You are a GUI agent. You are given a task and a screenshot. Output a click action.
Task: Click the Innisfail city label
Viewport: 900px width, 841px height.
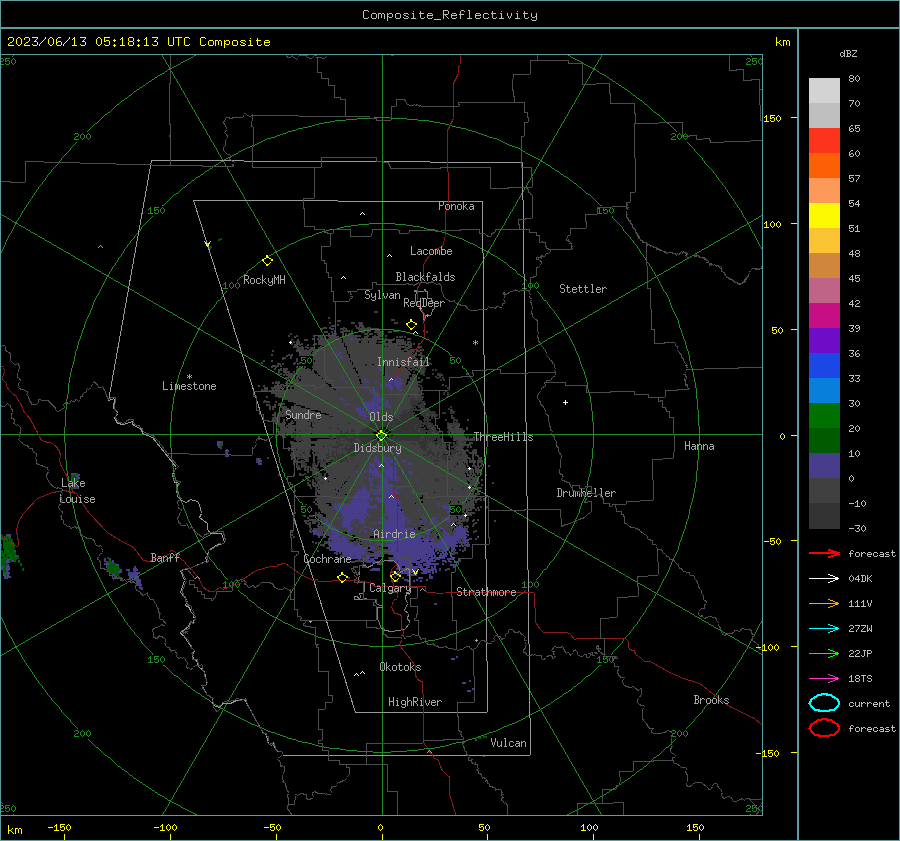[x=403, y=362]
